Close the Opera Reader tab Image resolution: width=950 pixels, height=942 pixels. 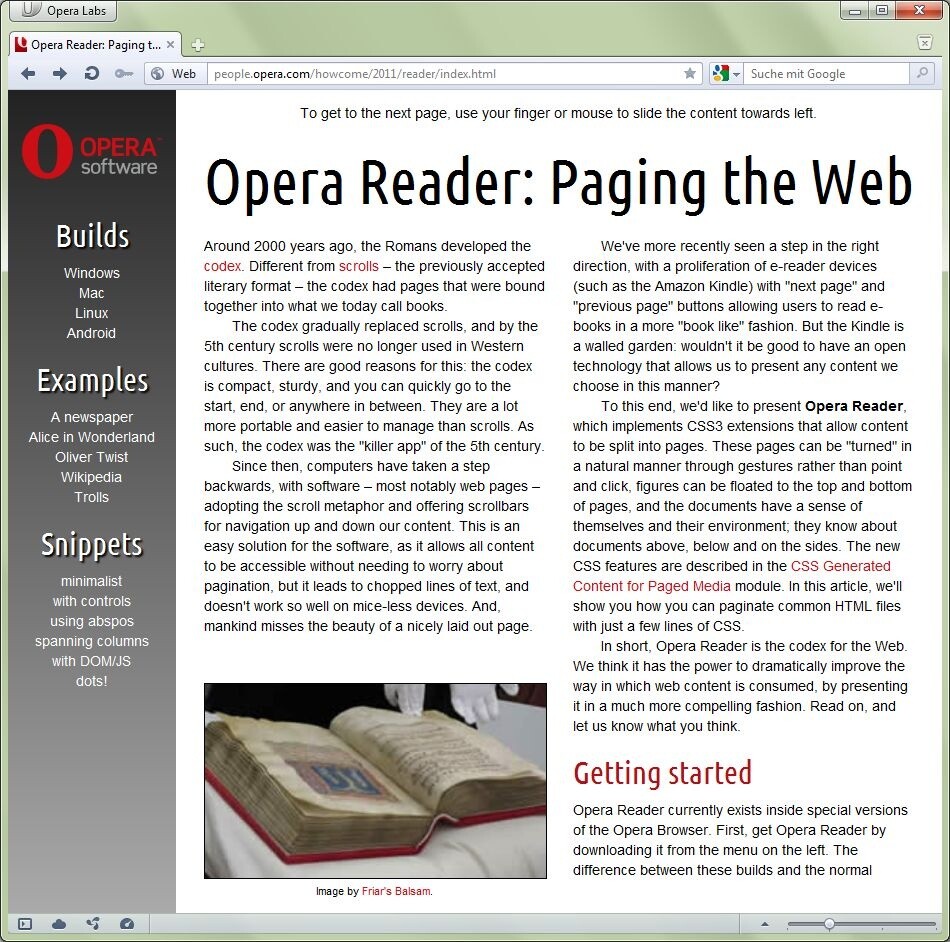pyautogui.click(x=170, y=45)
